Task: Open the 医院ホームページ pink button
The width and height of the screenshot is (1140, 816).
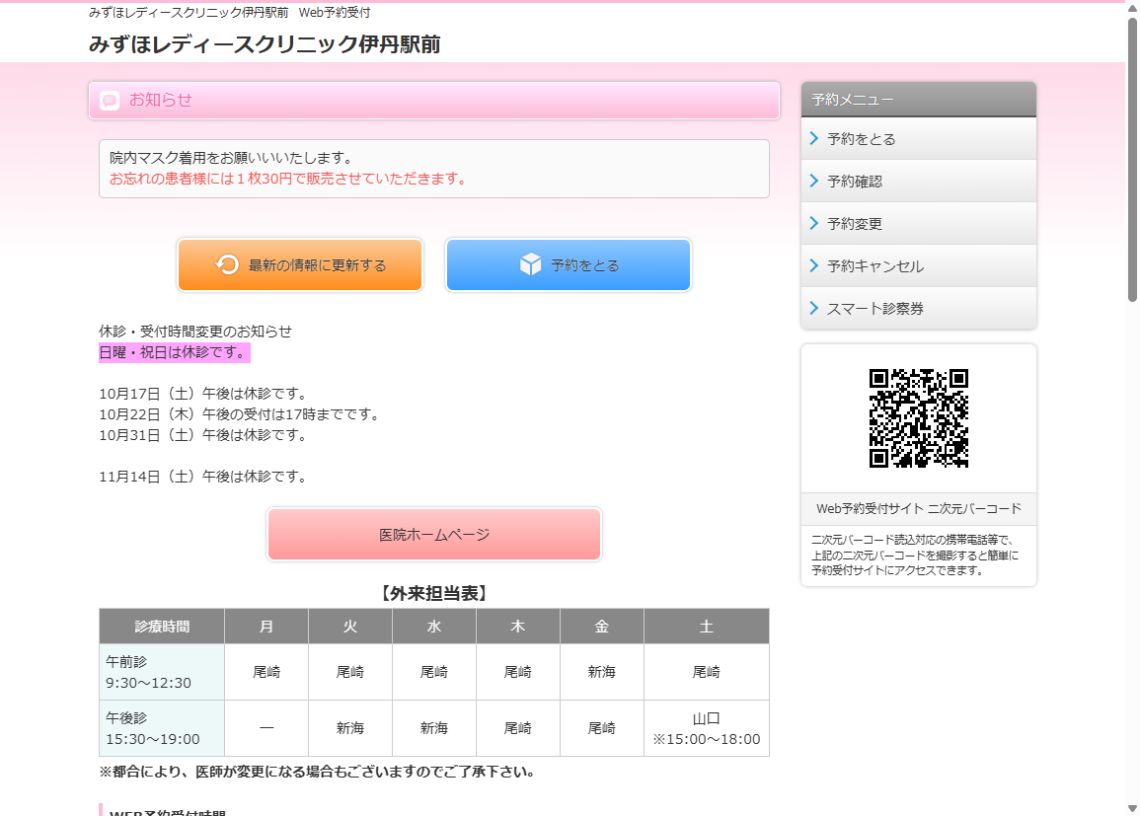Action: click(434, 535)
